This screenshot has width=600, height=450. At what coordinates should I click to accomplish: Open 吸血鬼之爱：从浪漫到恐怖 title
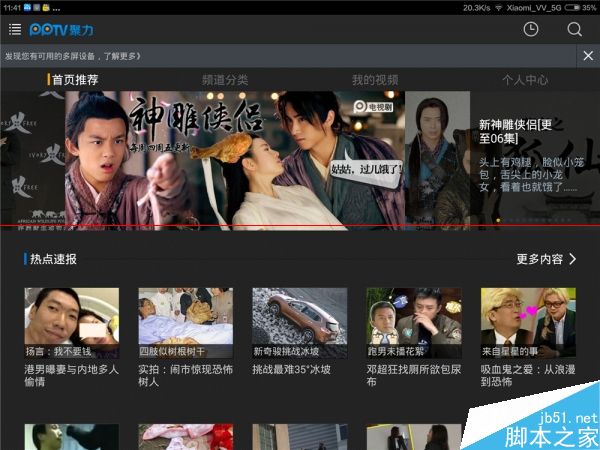pos(528,375)
